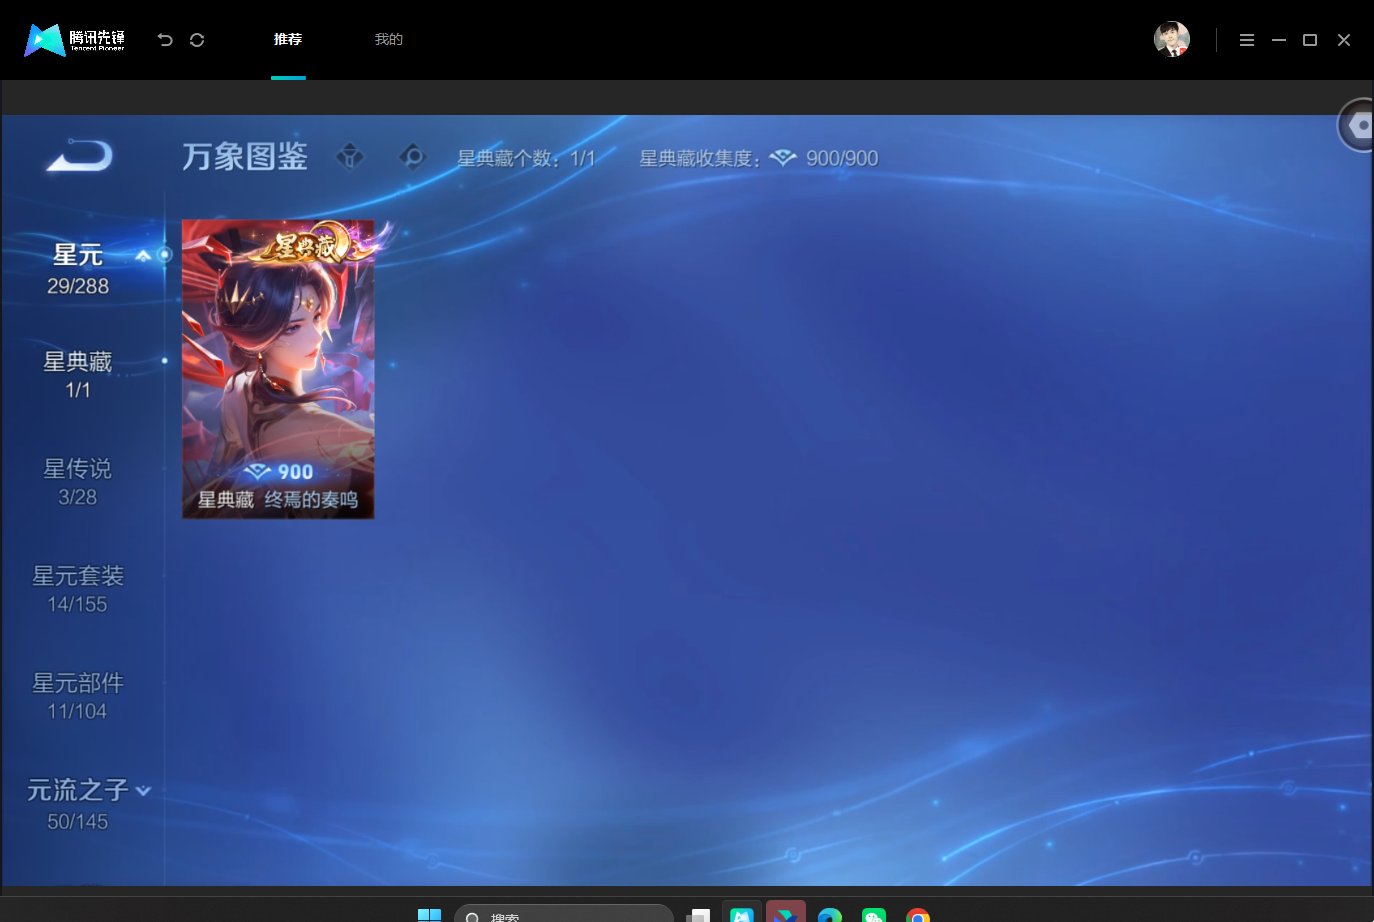Screen dimensions: 1374x922
Task: Click the Tencent Pioneer logo
Action: [x=75, y=40]
